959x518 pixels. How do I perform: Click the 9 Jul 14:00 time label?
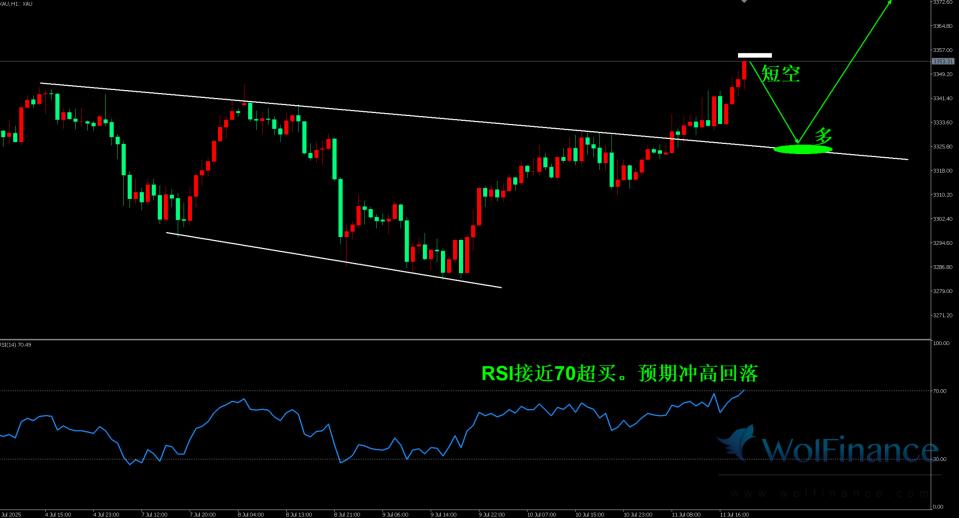coord(444,515)
